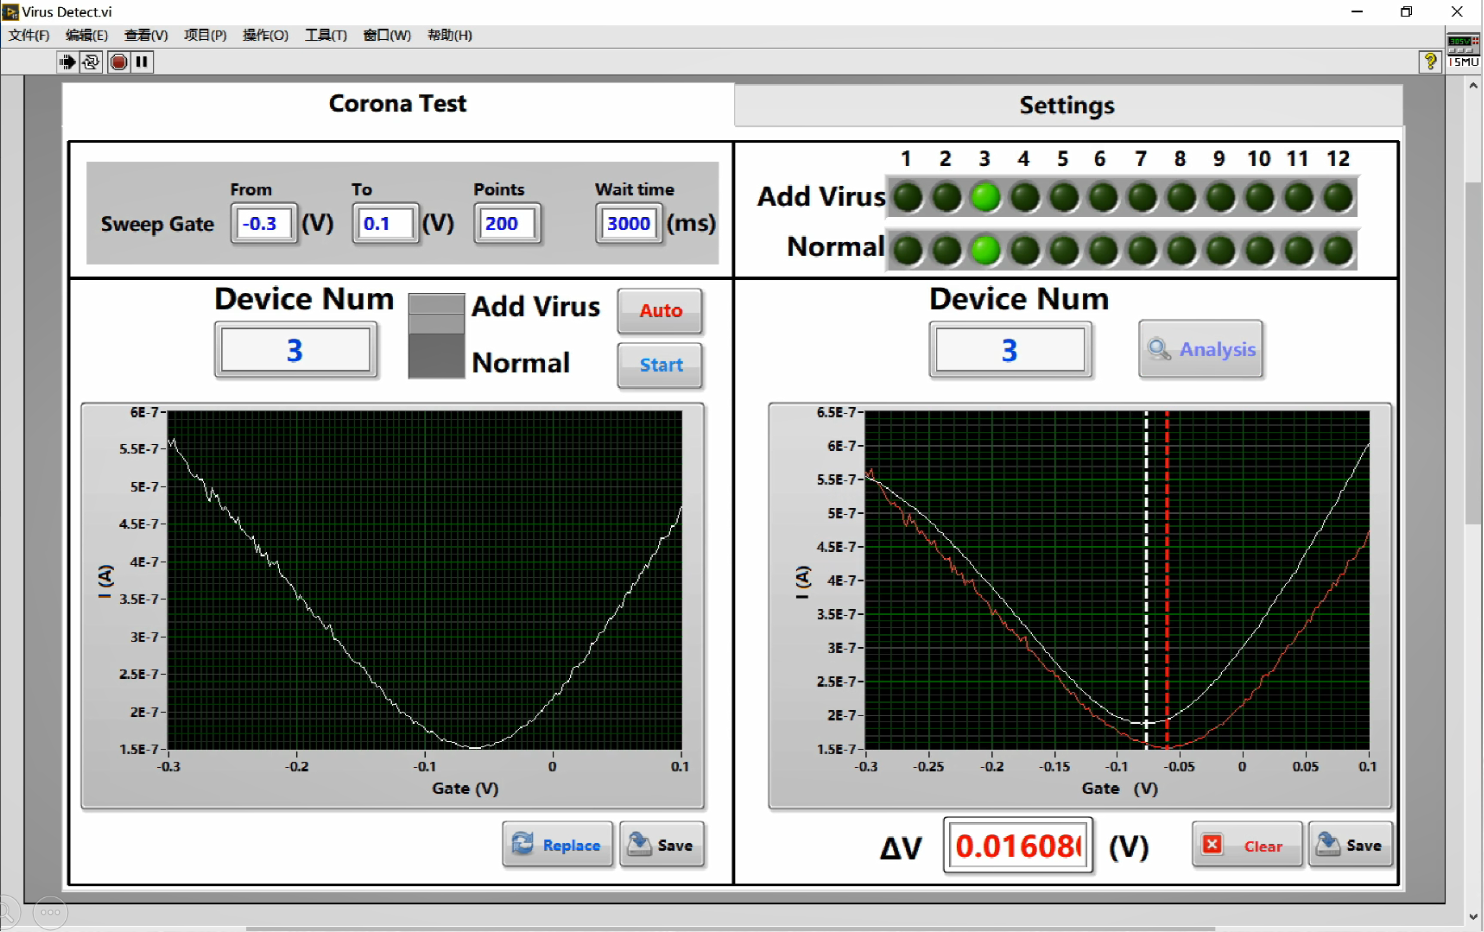This screenshot has width=1484, height=932.
Task: Click the Add Virus / Normal vertical switch
Action: 436,336
